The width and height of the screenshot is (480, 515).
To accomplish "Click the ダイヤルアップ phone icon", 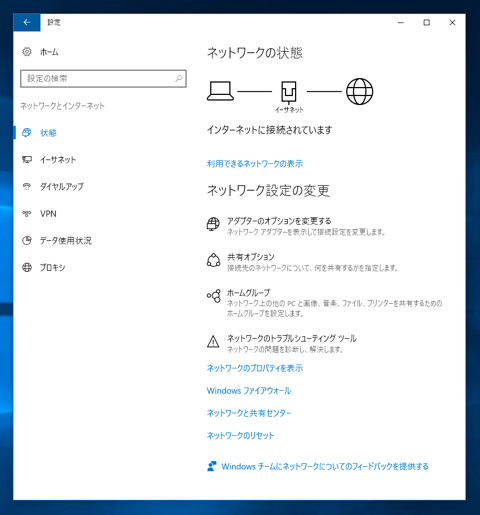I will (27, 186).
